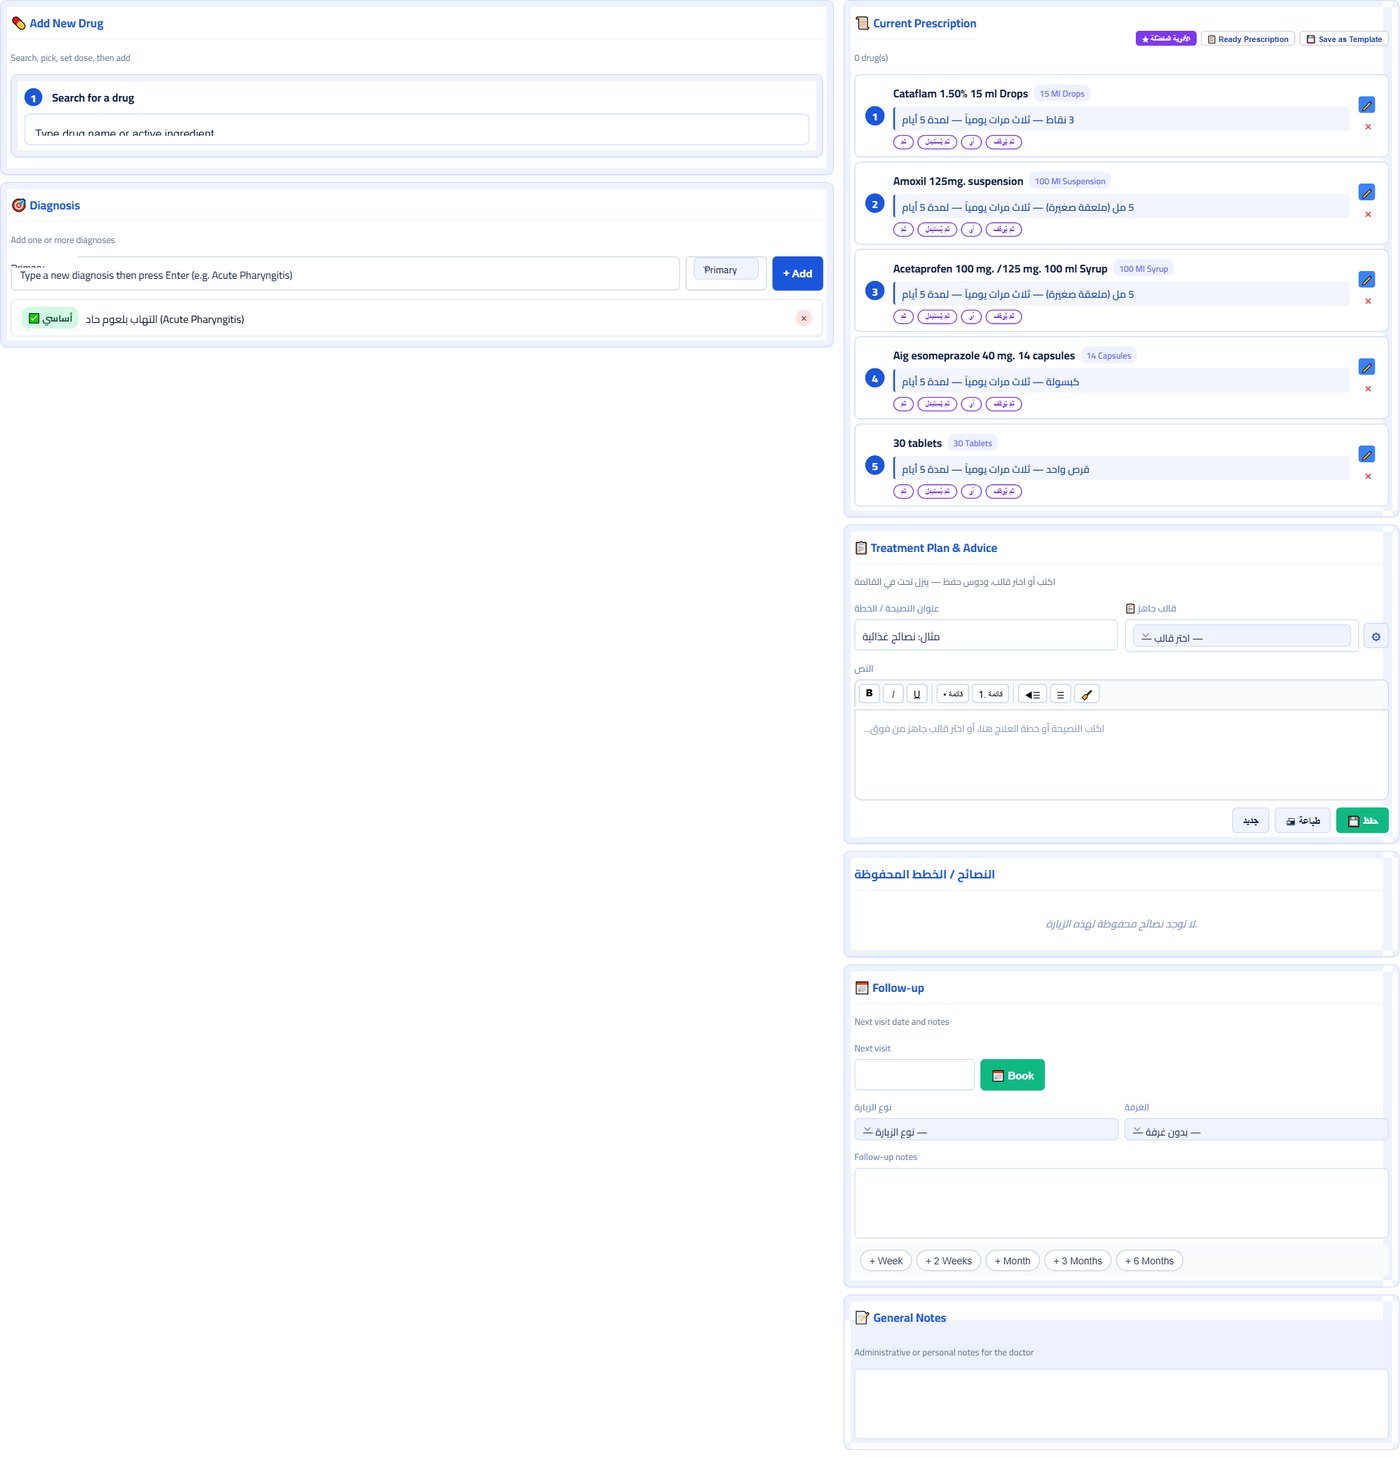Print the advice using طباعة button
This screenshot has height=1457, width=1400.
click(x=1303, y=821)
